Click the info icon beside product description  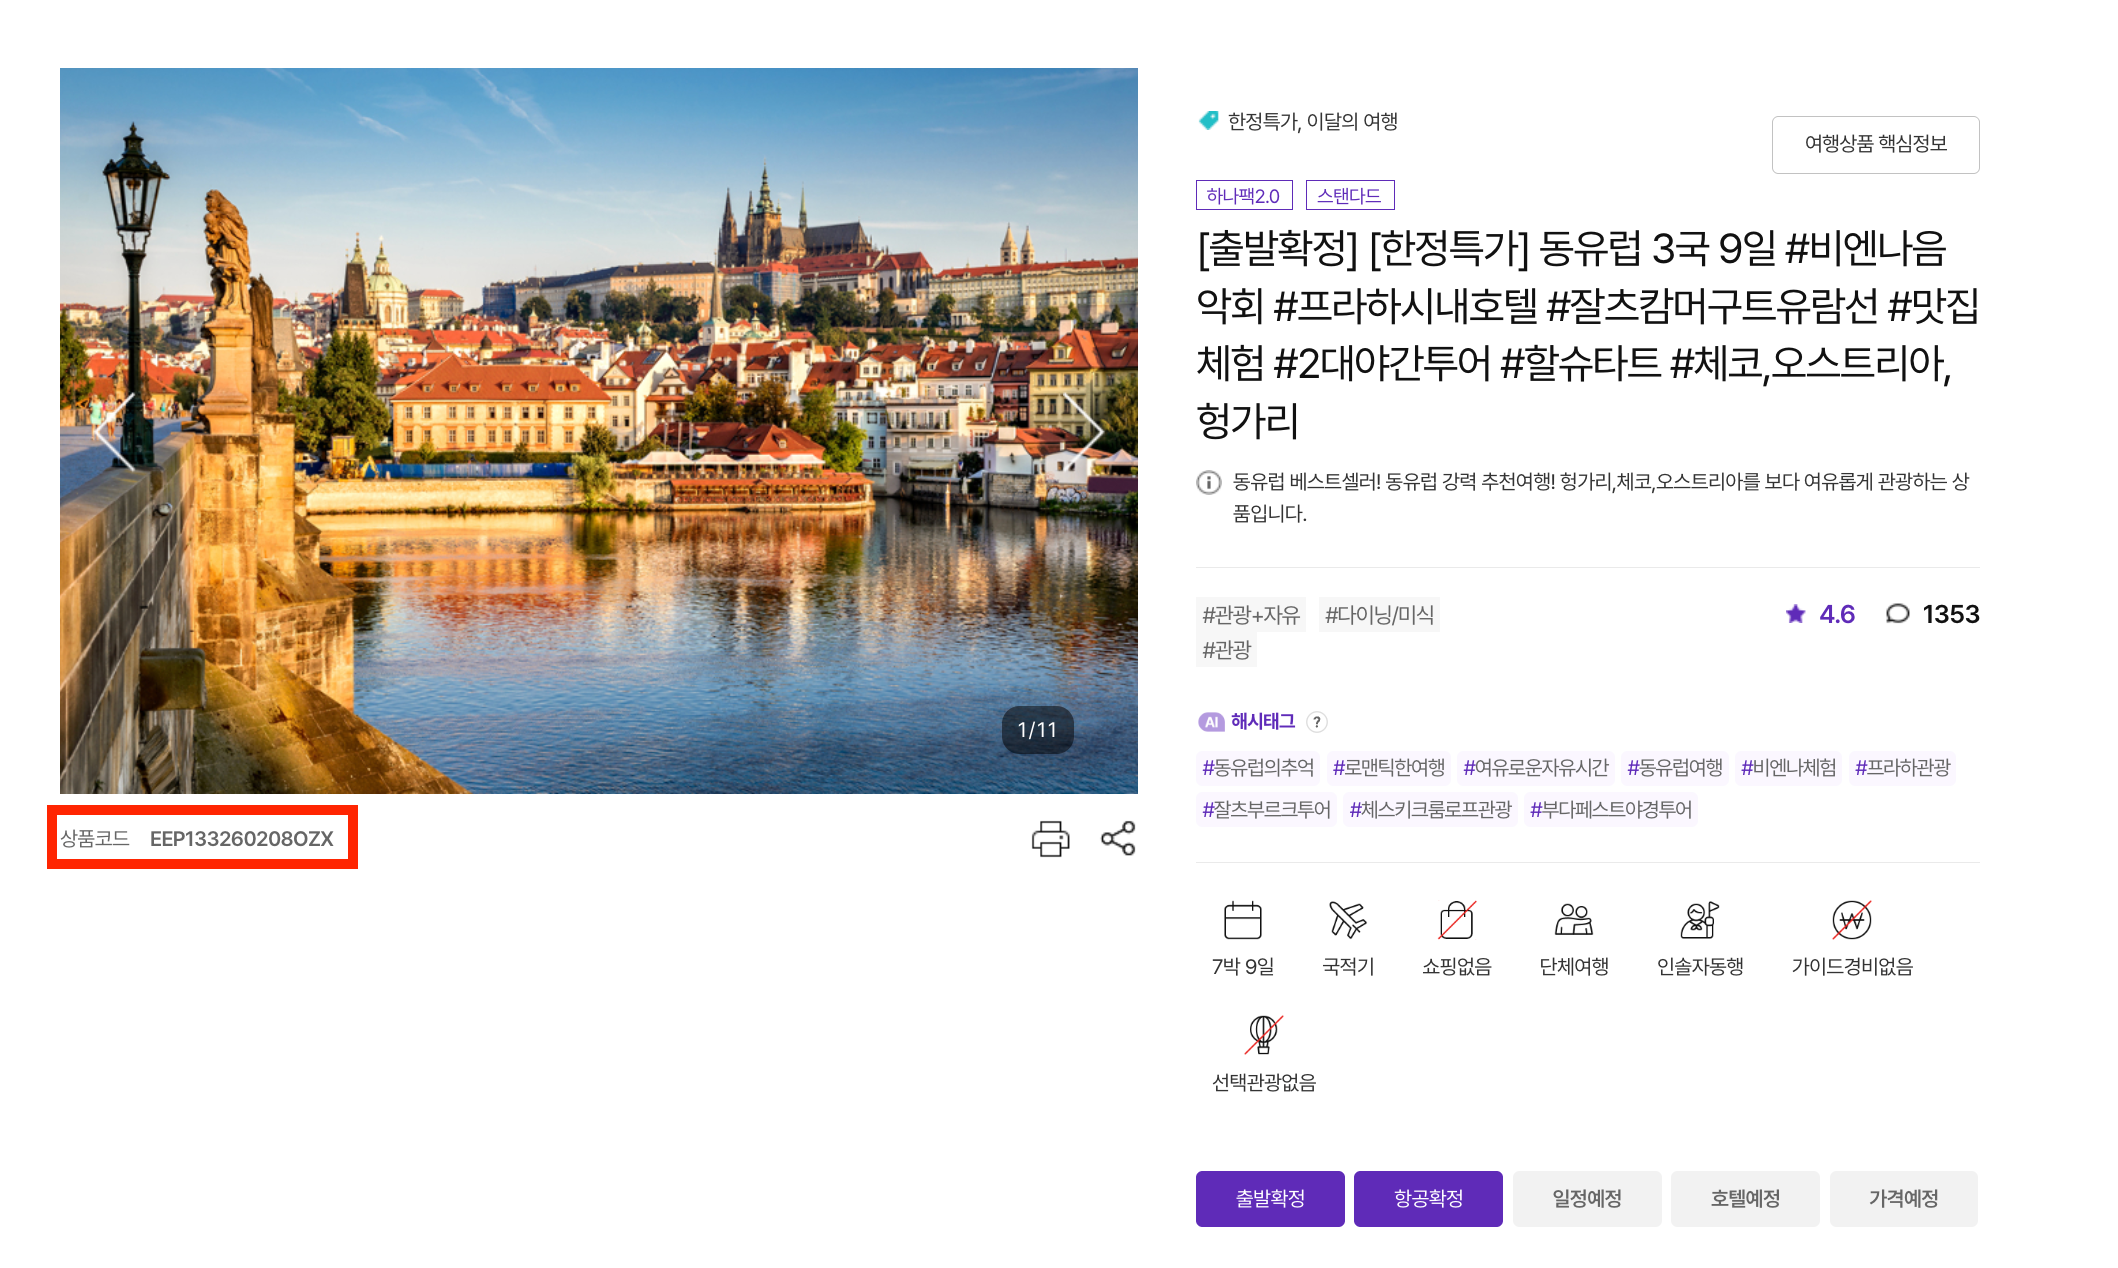click(1209, 483)
